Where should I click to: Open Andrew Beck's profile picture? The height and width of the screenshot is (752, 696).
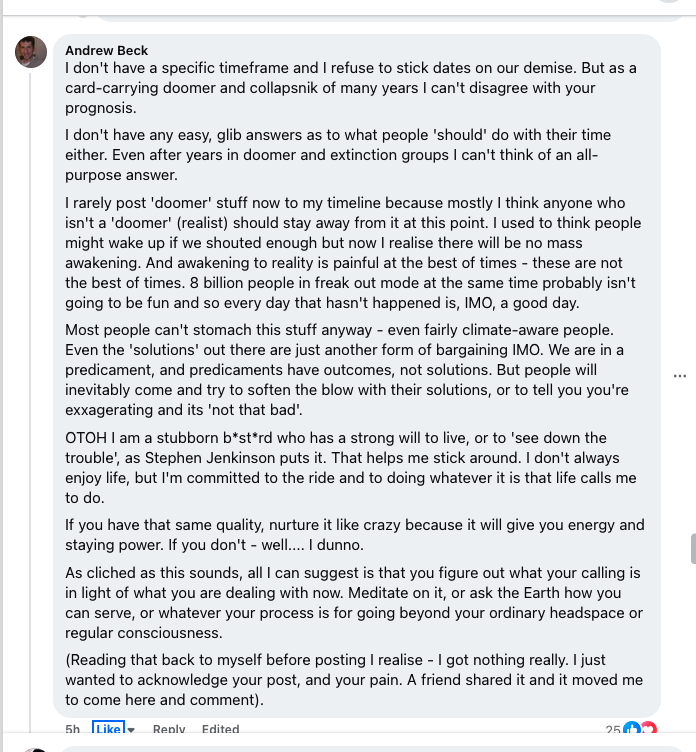pyautogui.click(x=31, y=52)
